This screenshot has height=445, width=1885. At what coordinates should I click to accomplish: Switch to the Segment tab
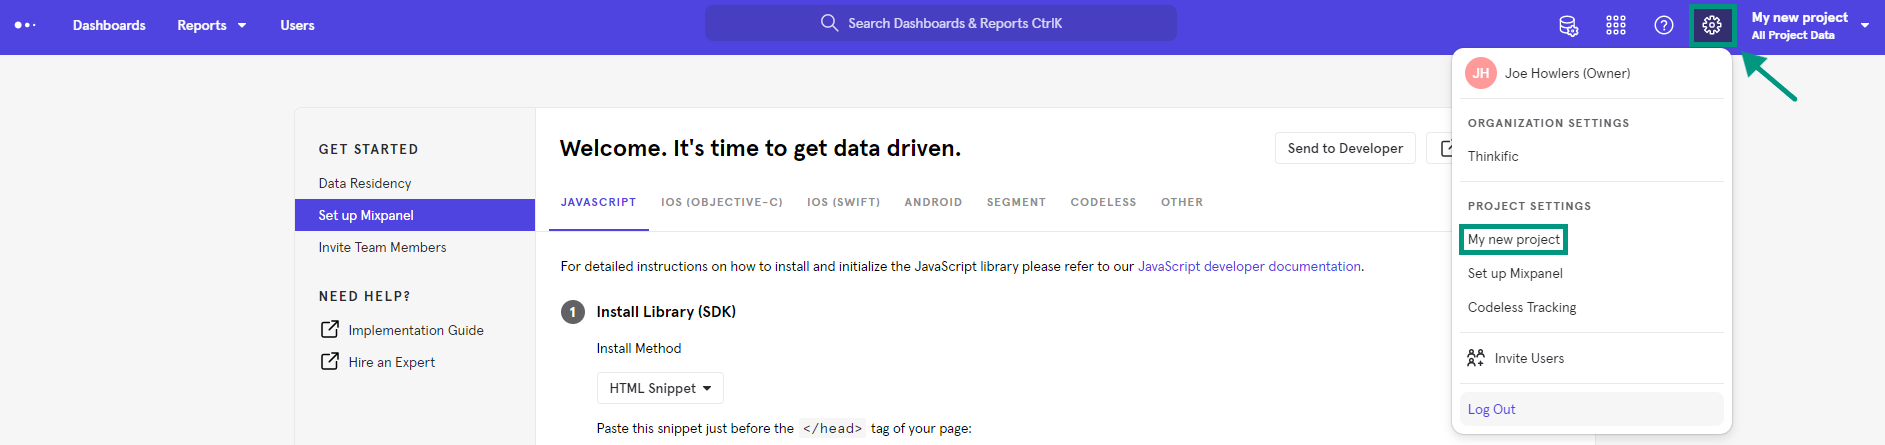(1017, 202)
